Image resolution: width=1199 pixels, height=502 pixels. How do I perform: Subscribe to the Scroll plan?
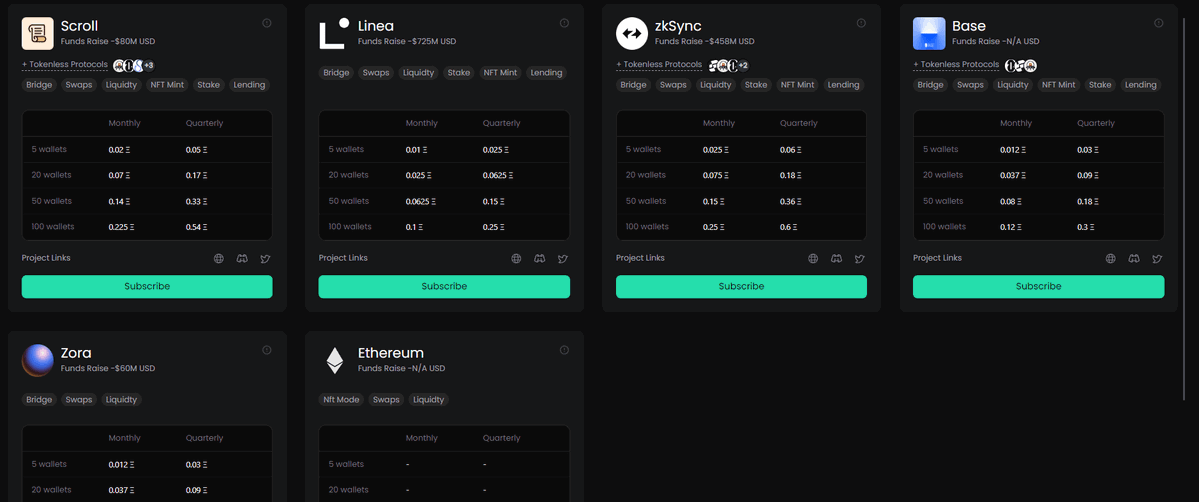(147, 286)
